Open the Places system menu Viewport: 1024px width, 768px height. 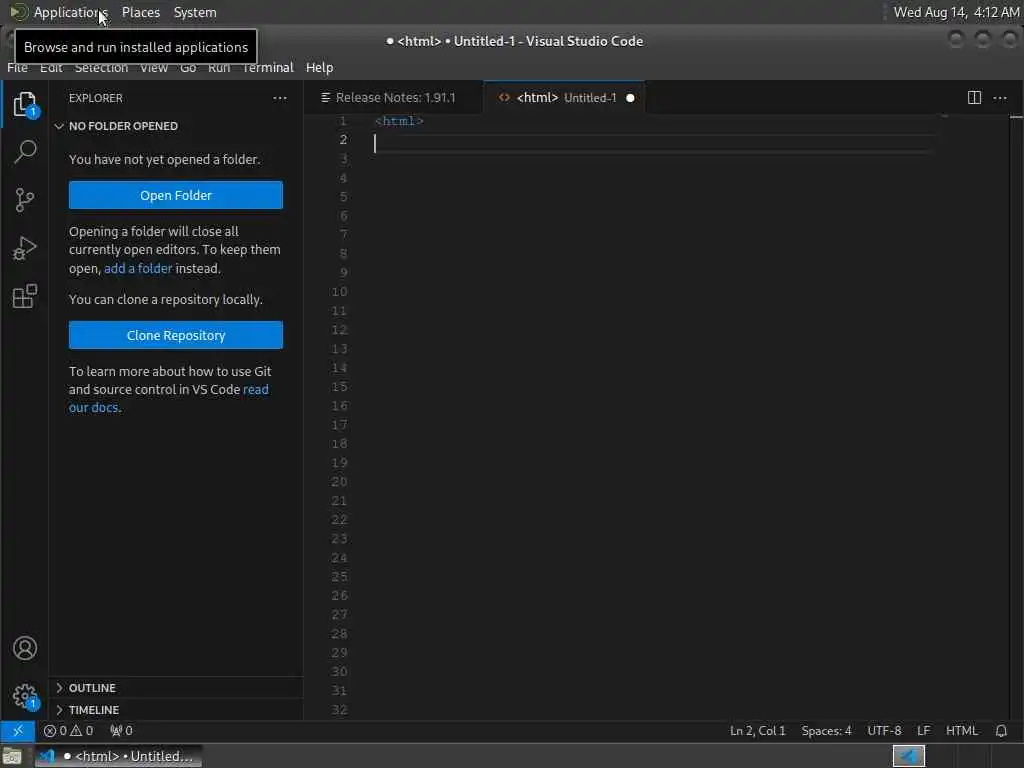[x=140, y=12]
